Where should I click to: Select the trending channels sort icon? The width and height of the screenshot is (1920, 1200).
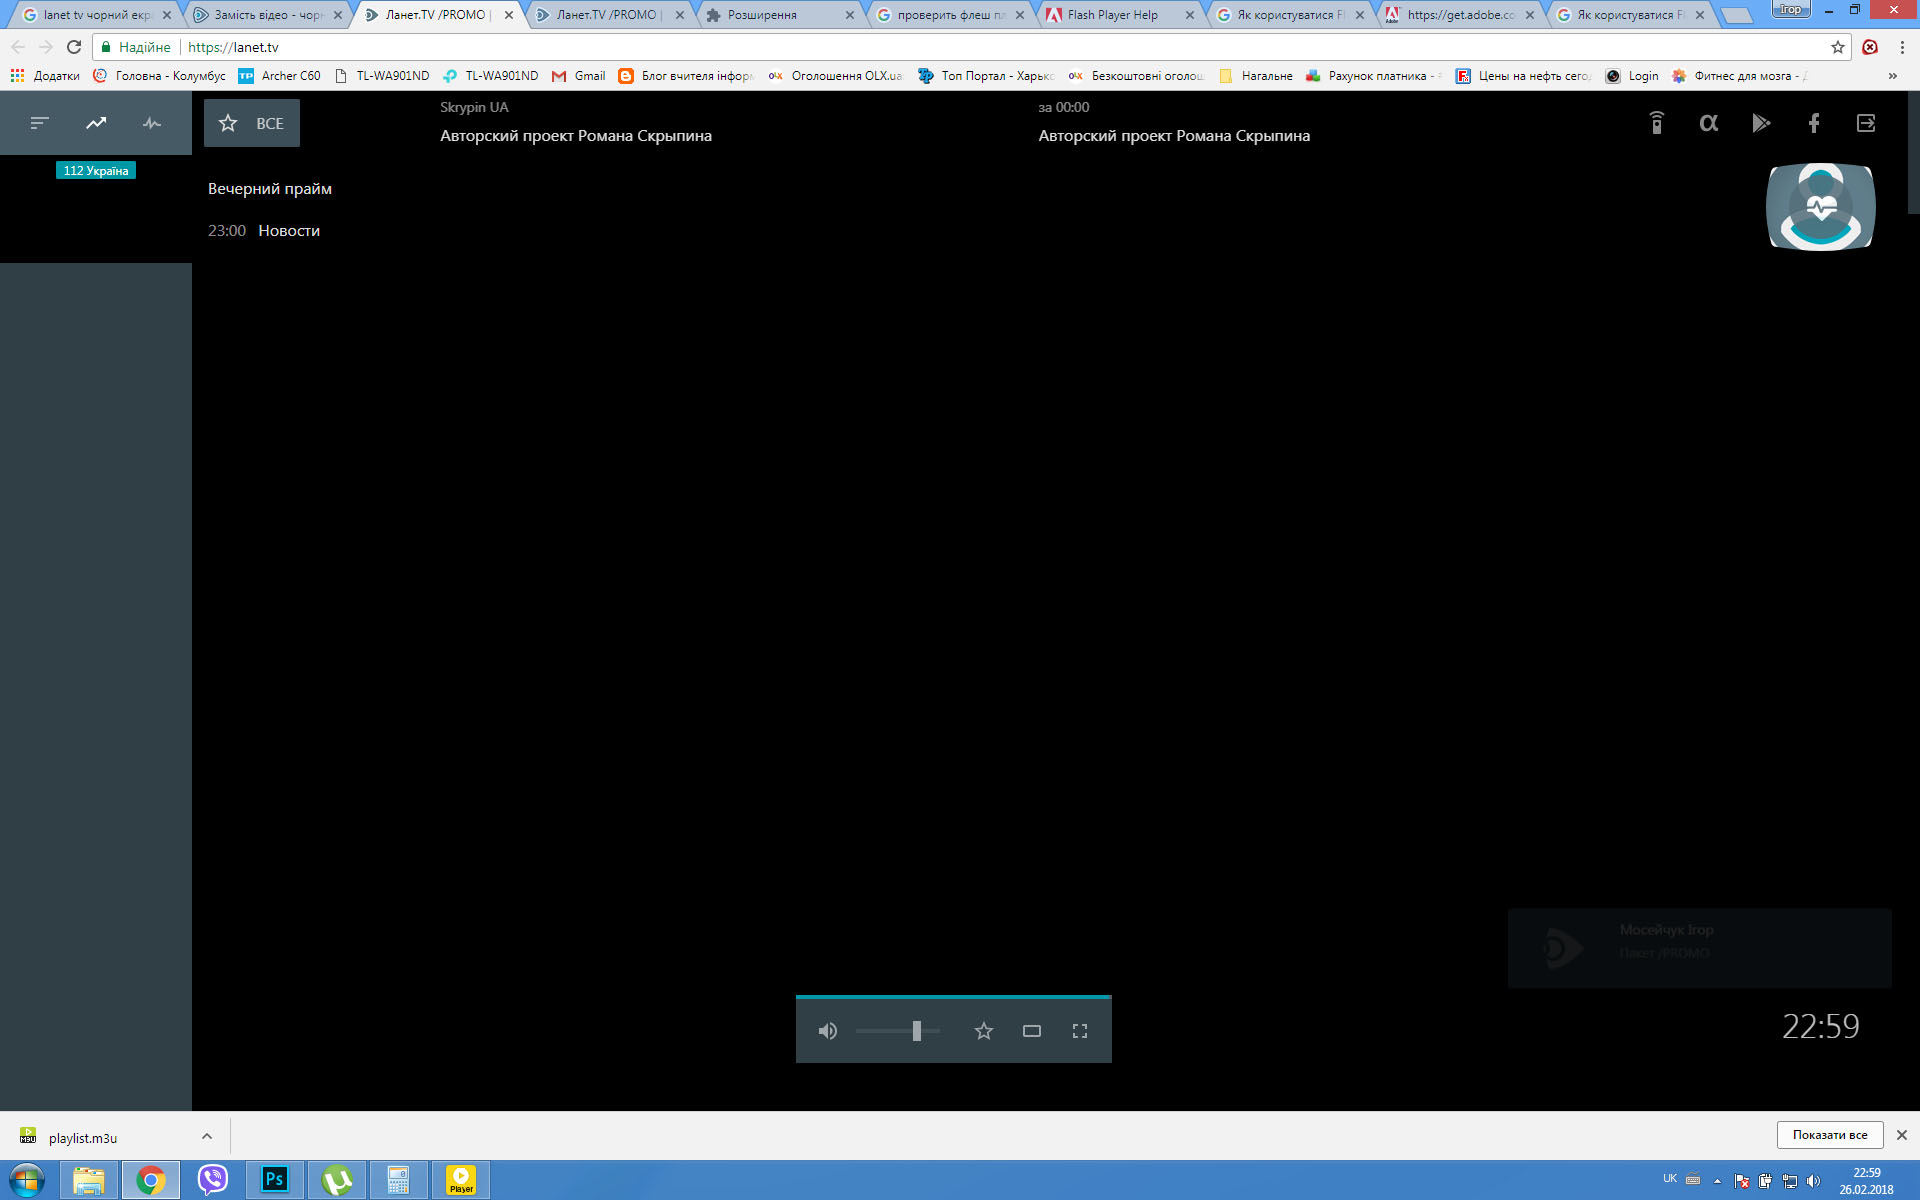click(x=96, y=123)
